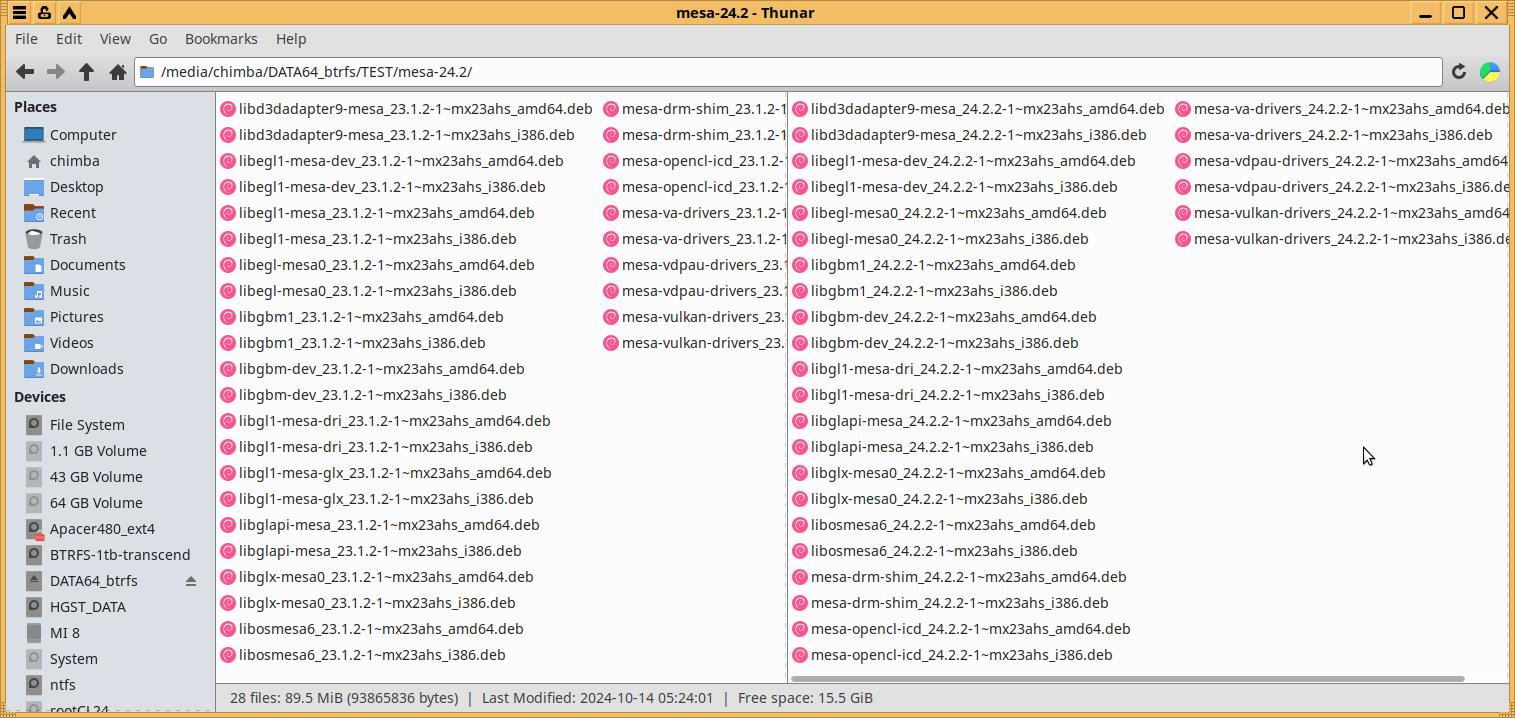
Task: Select libglapi-mesa_24.2.2-1~mx23ahs_i386.deb
Action: click(942, 447)
